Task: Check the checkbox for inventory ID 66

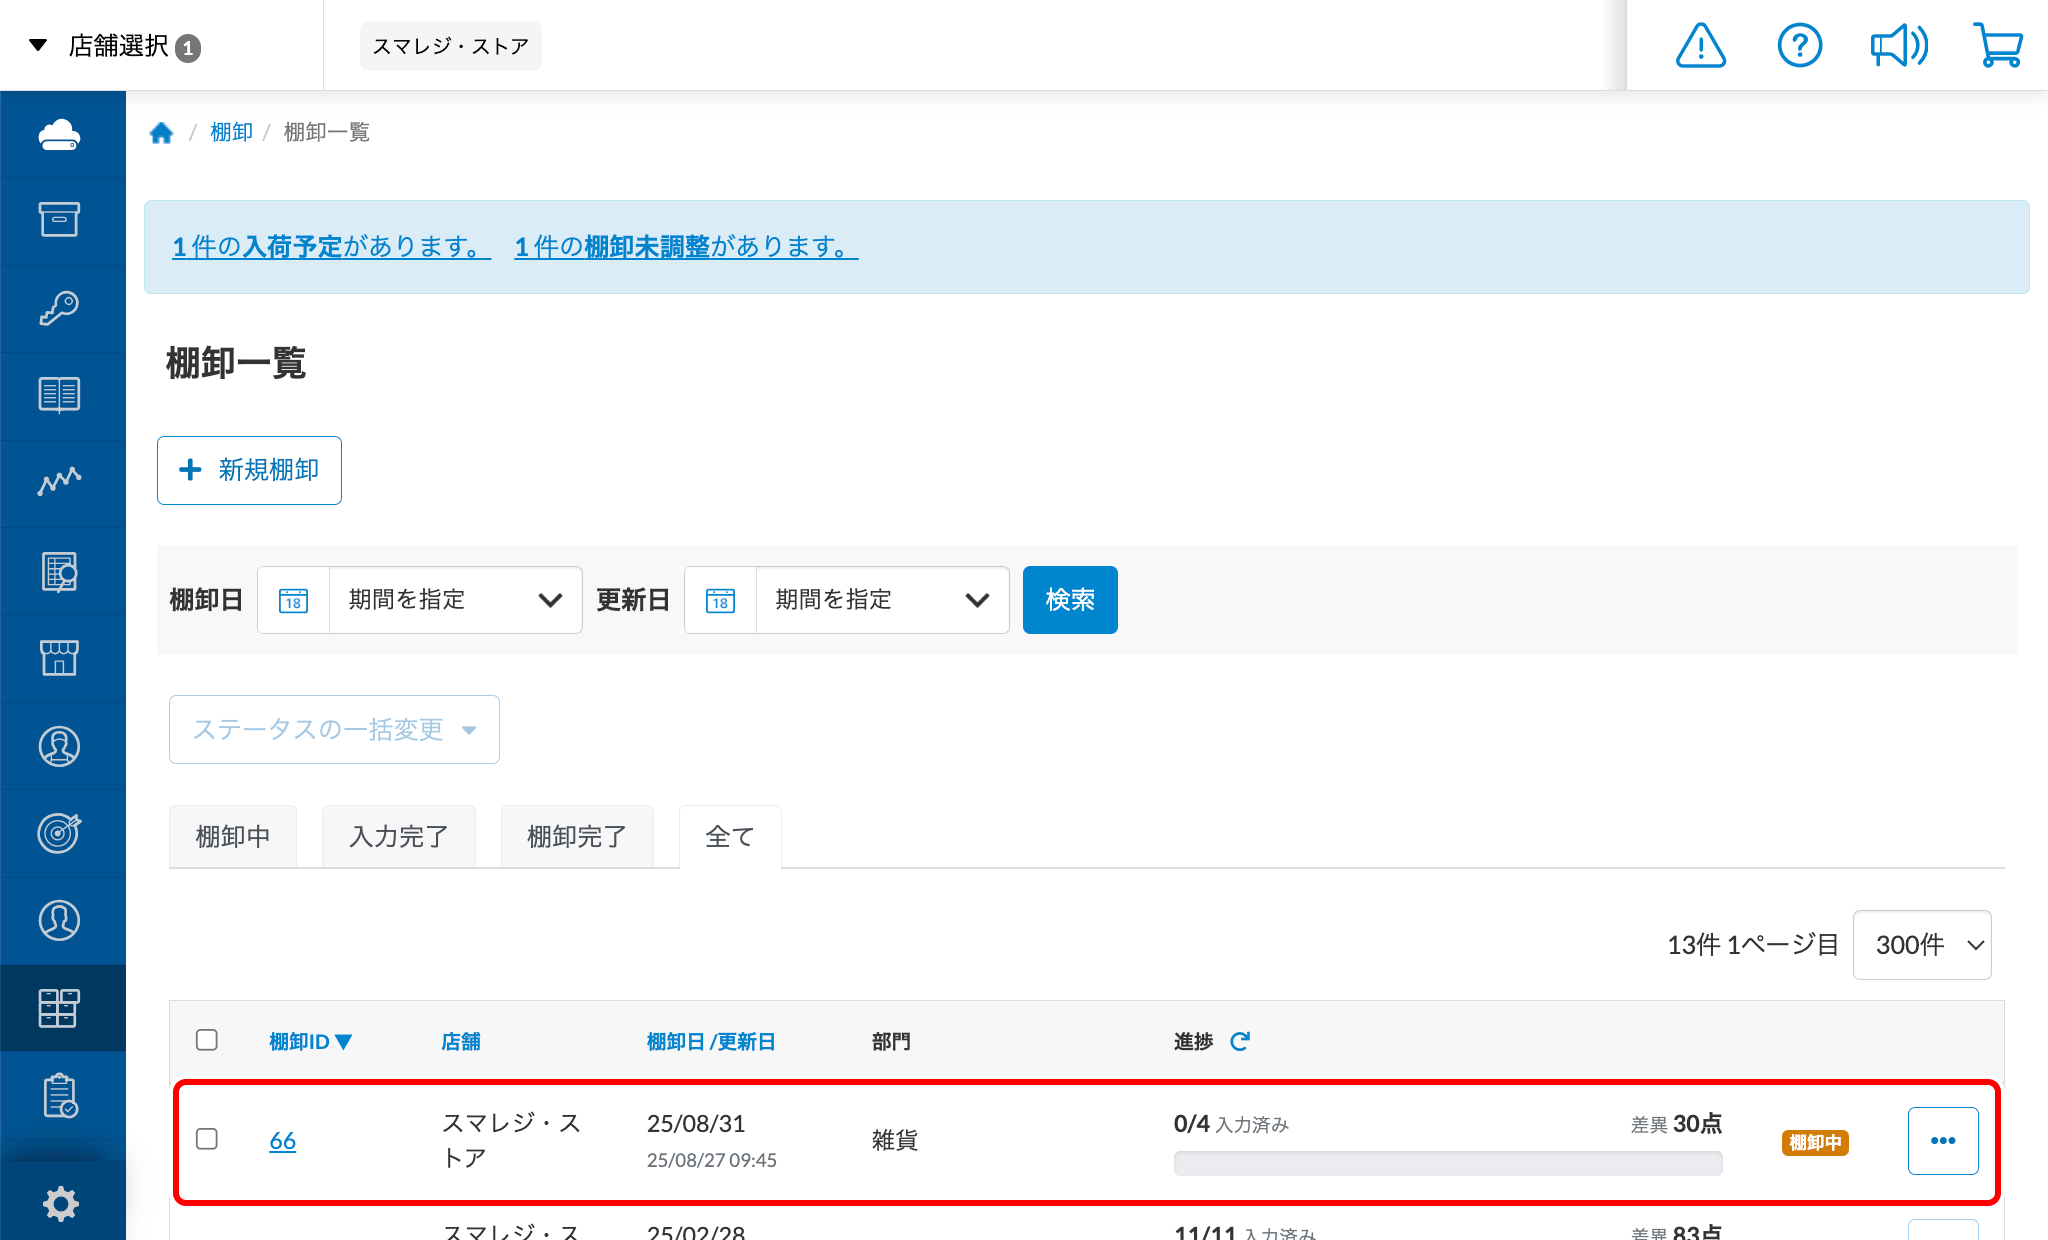Action: click(x=207, y=1139)
